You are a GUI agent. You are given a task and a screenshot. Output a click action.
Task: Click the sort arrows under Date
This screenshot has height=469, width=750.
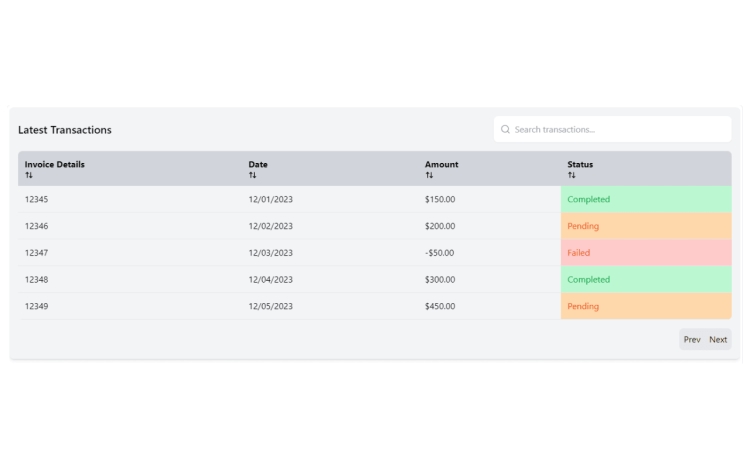(253, 175)
